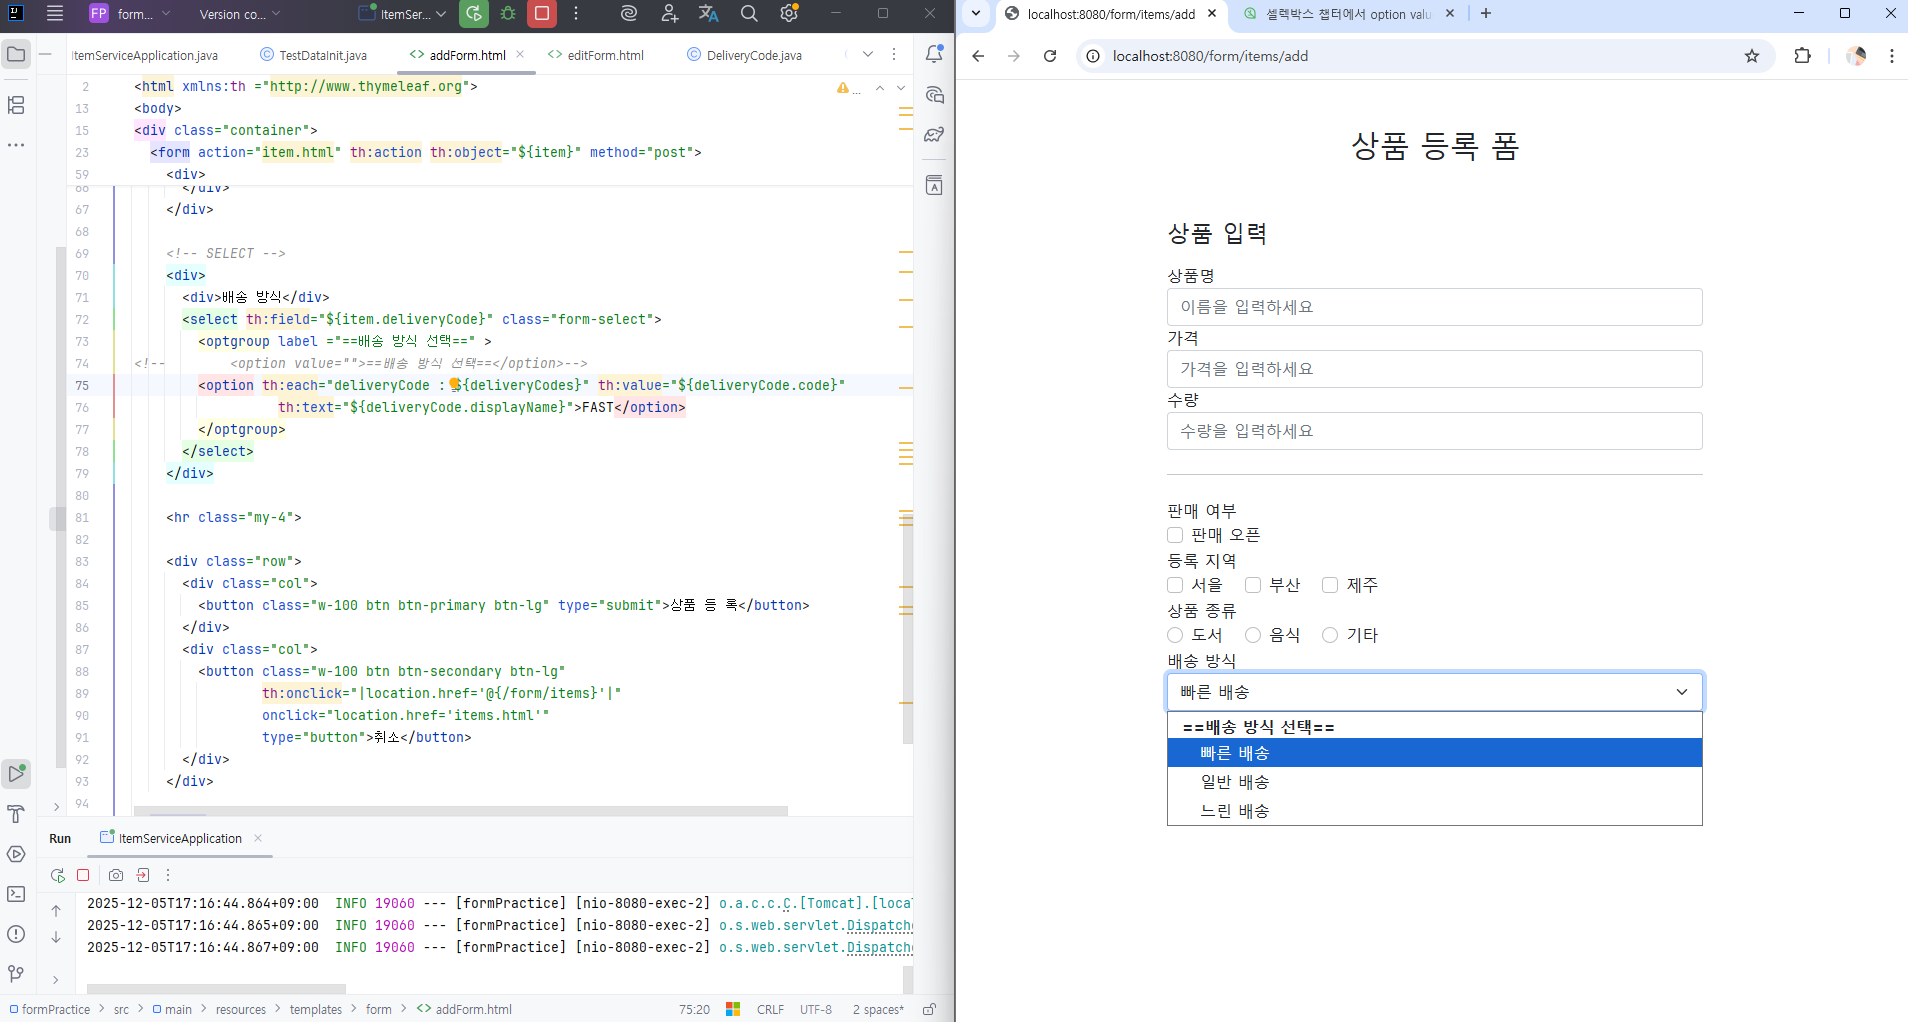
Task: Open the Git tool window
Action: pos(16,974)
